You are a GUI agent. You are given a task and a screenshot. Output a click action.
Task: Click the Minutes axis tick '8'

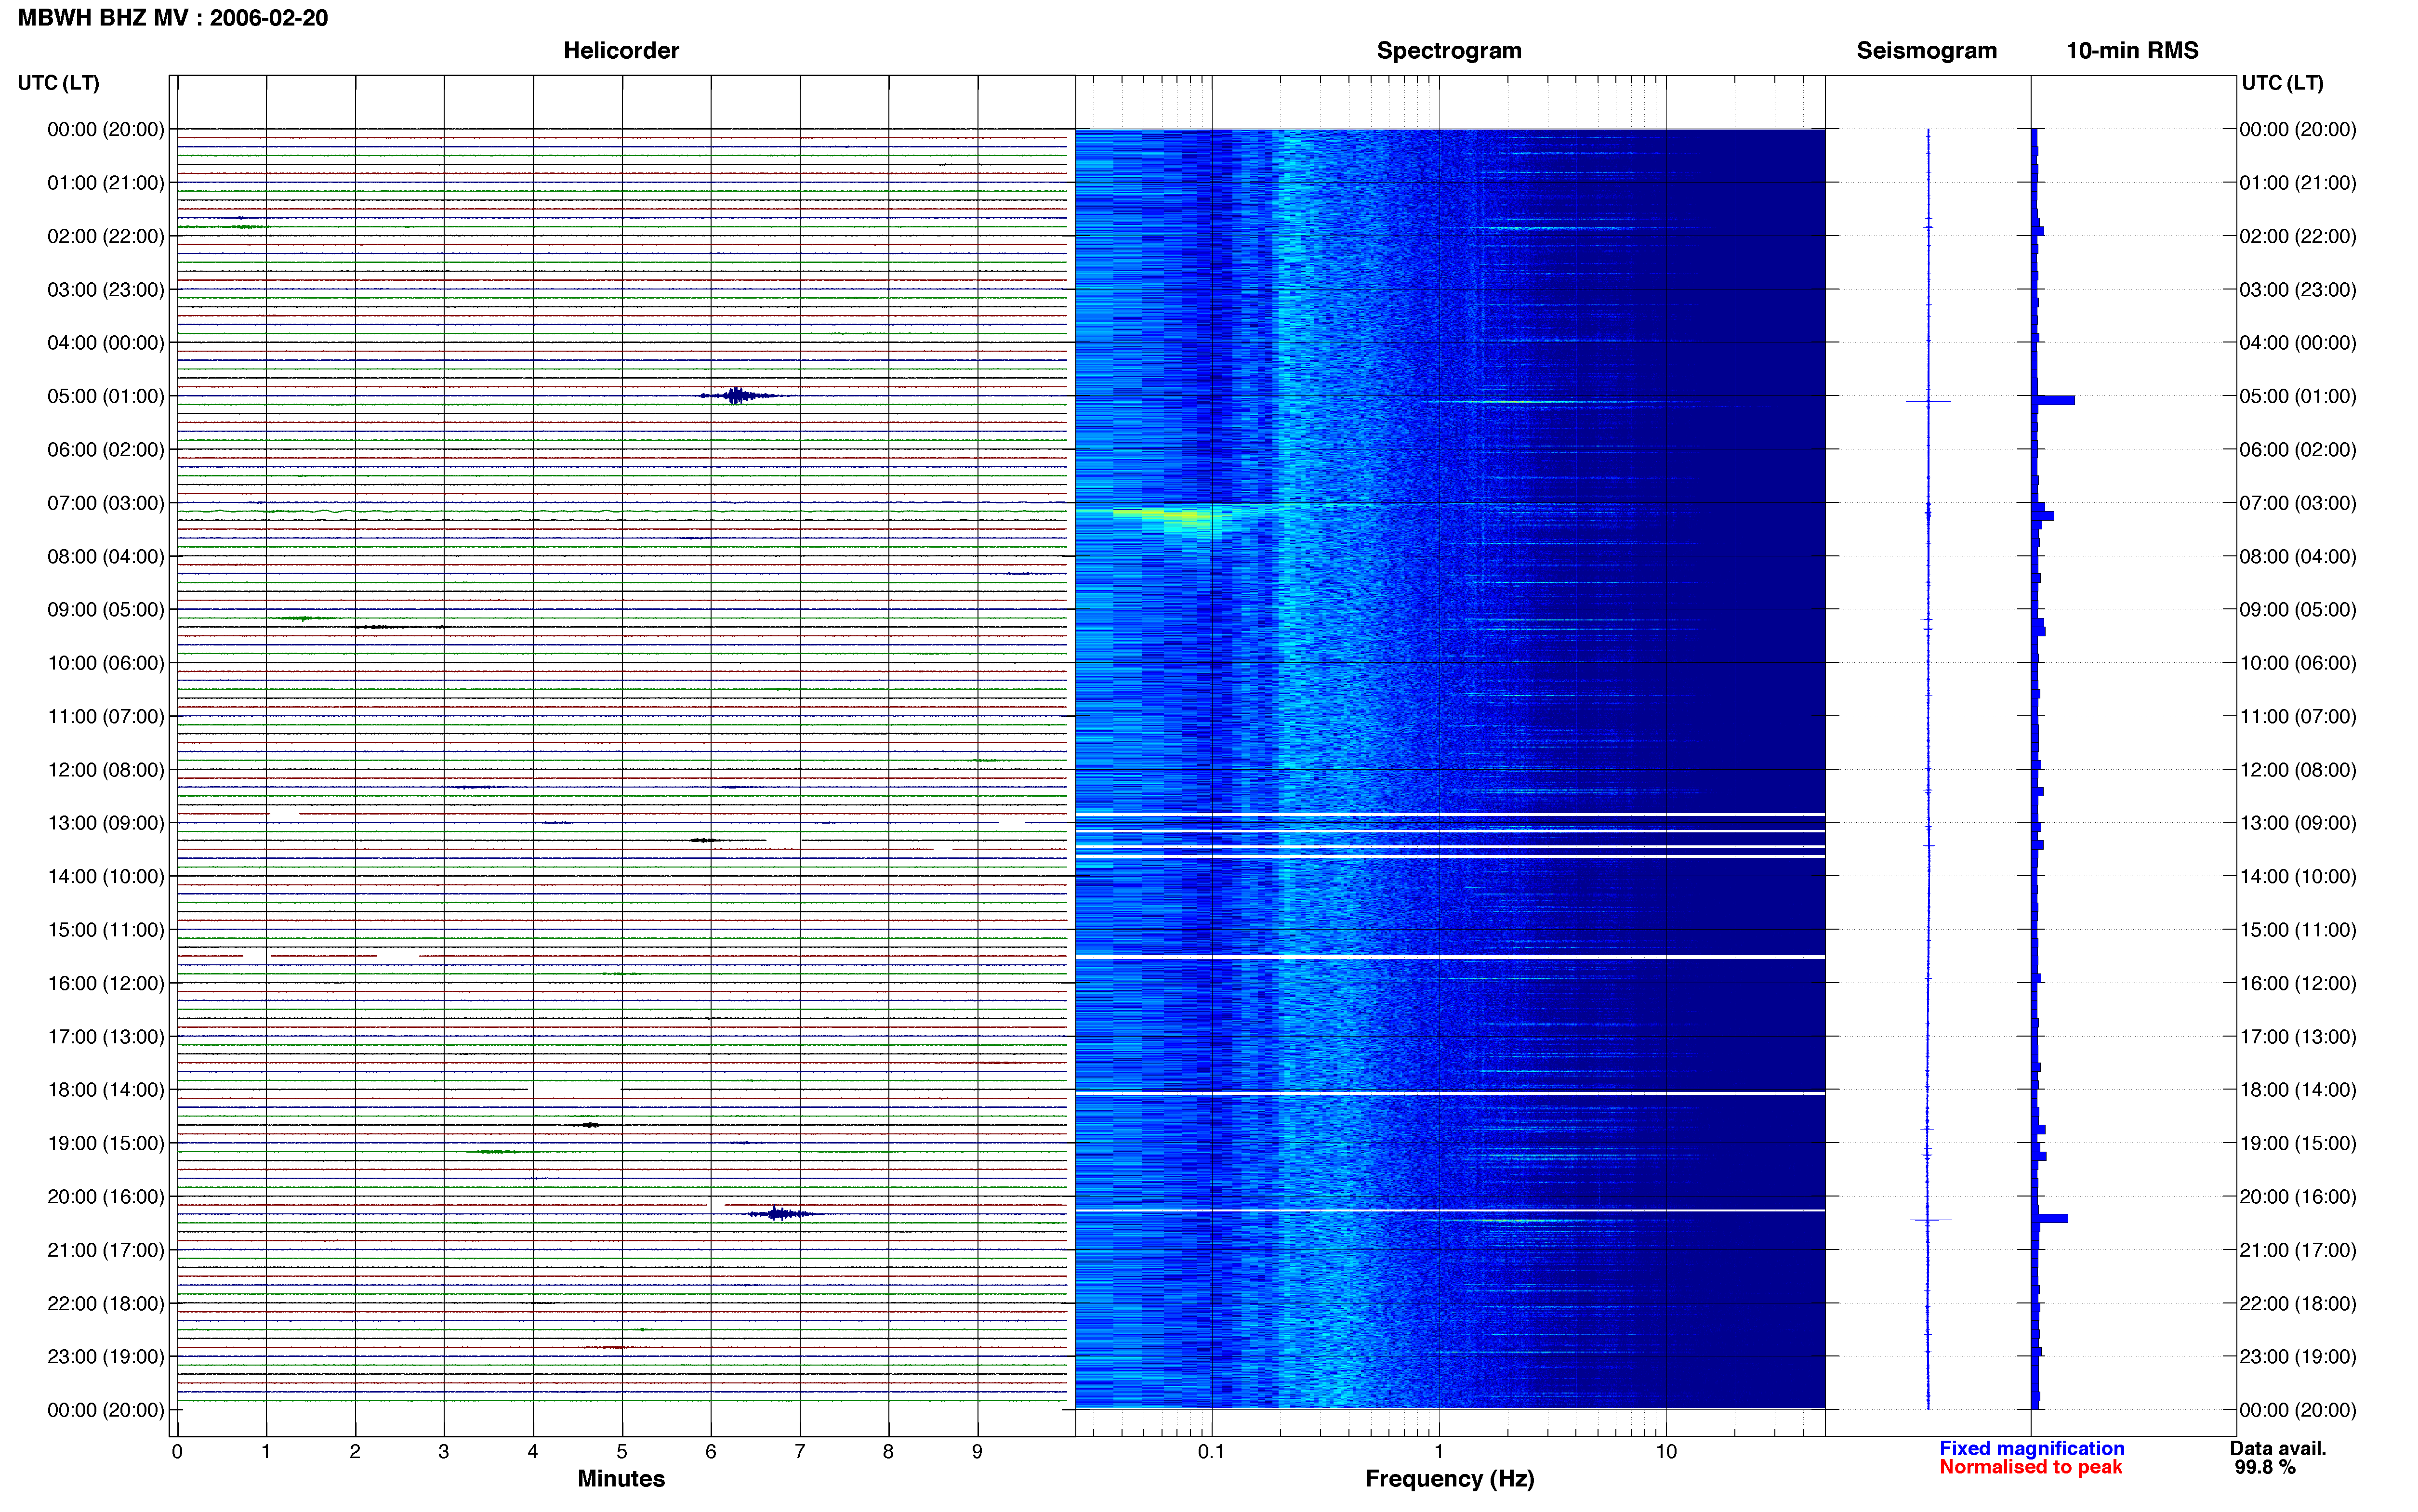pyautogui.click(x=888, y=1451)
